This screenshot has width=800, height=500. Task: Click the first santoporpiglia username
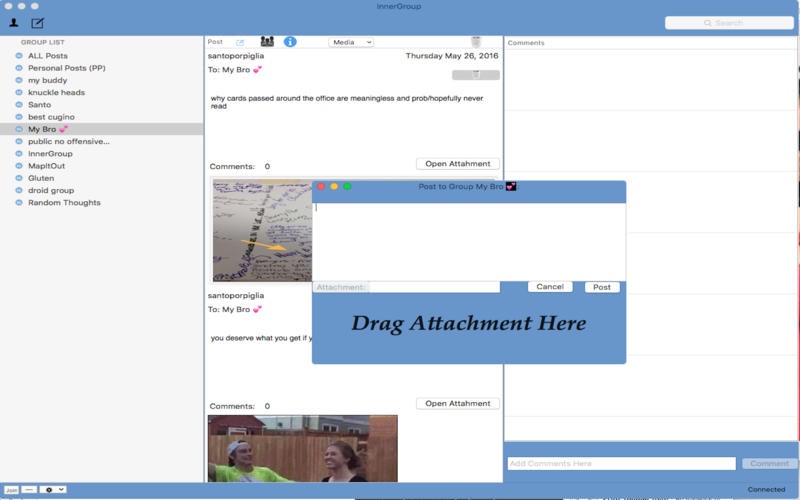point(236,56)
